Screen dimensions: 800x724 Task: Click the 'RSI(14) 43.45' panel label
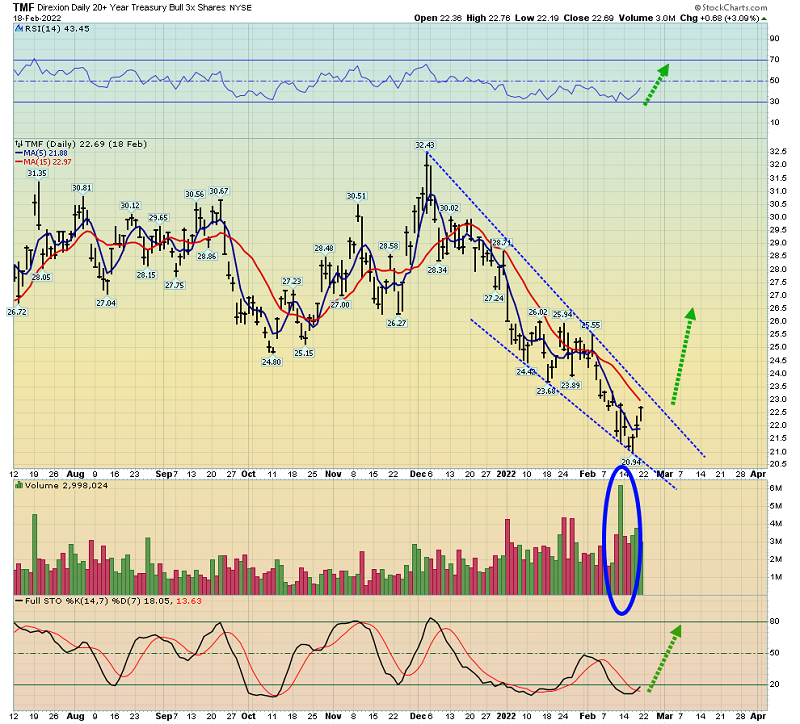57,29
